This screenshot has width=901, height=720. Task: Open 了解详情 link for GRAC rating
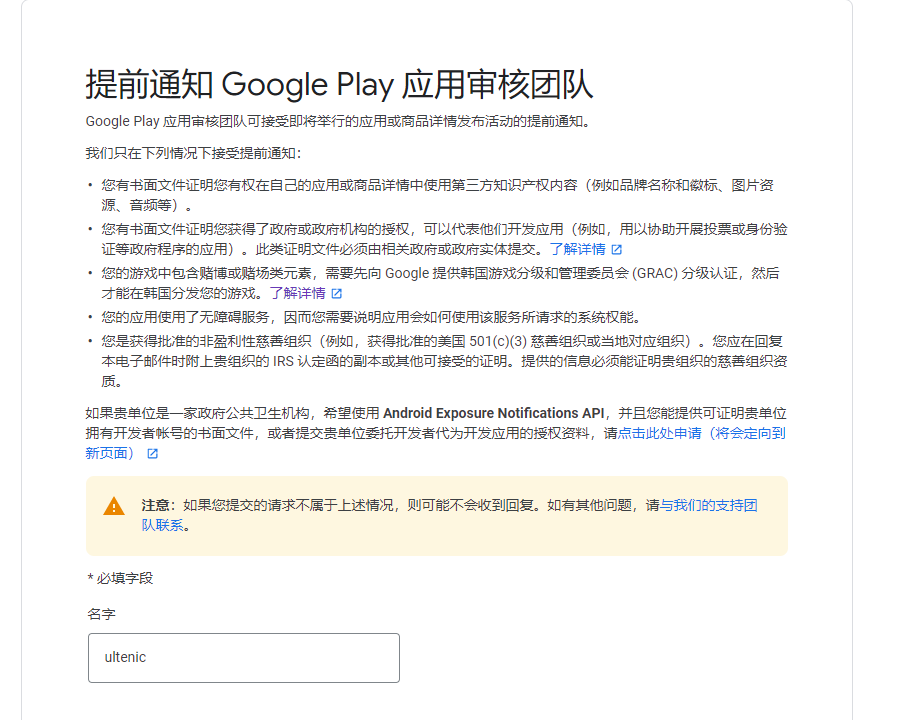click(297, 293)
